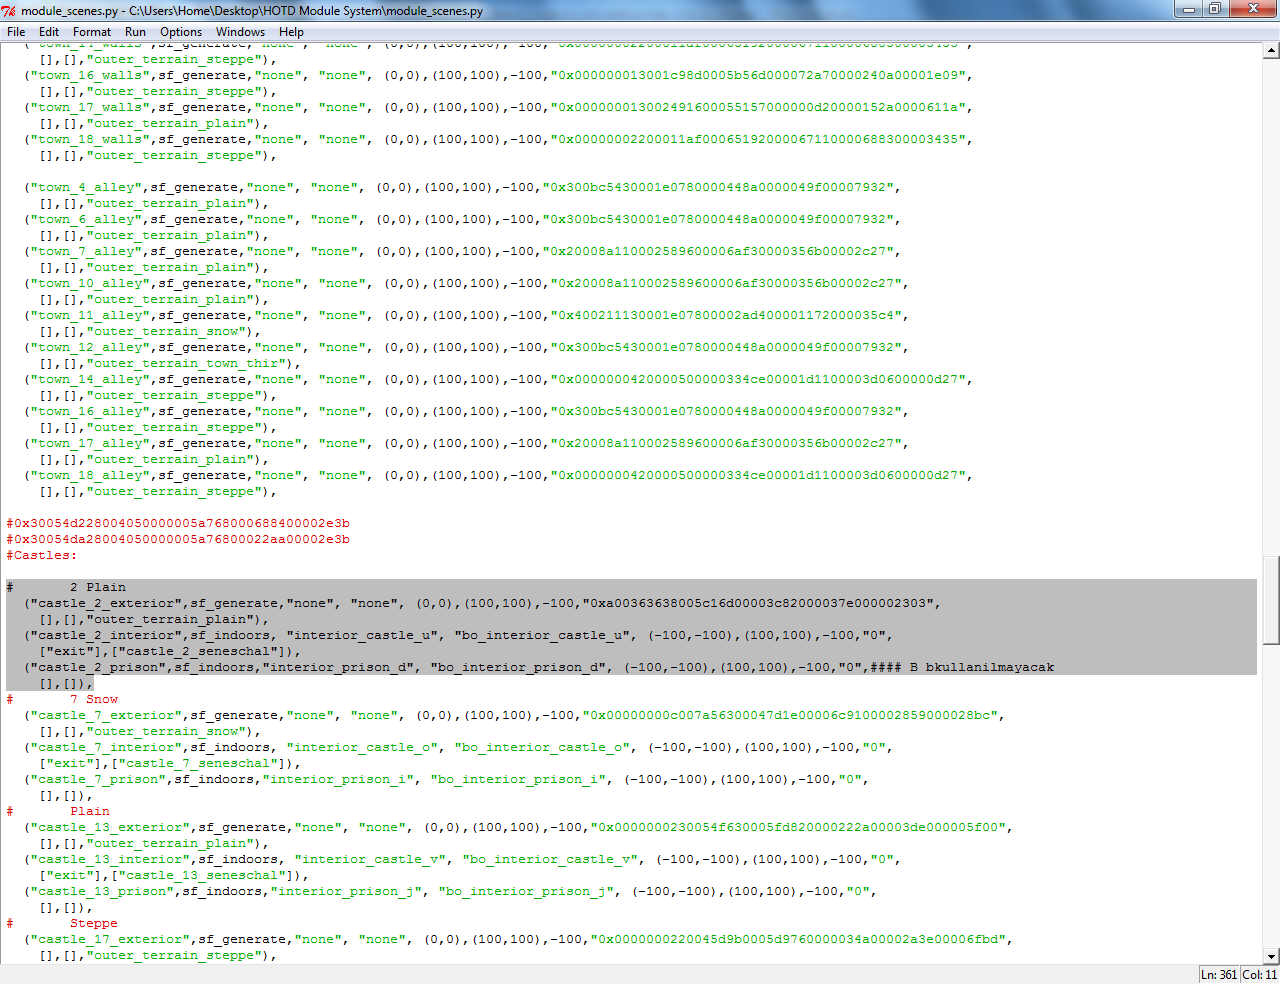Click the "castle_7_seneschal" string
This screenshot has height=984, width=1280.
202,763
